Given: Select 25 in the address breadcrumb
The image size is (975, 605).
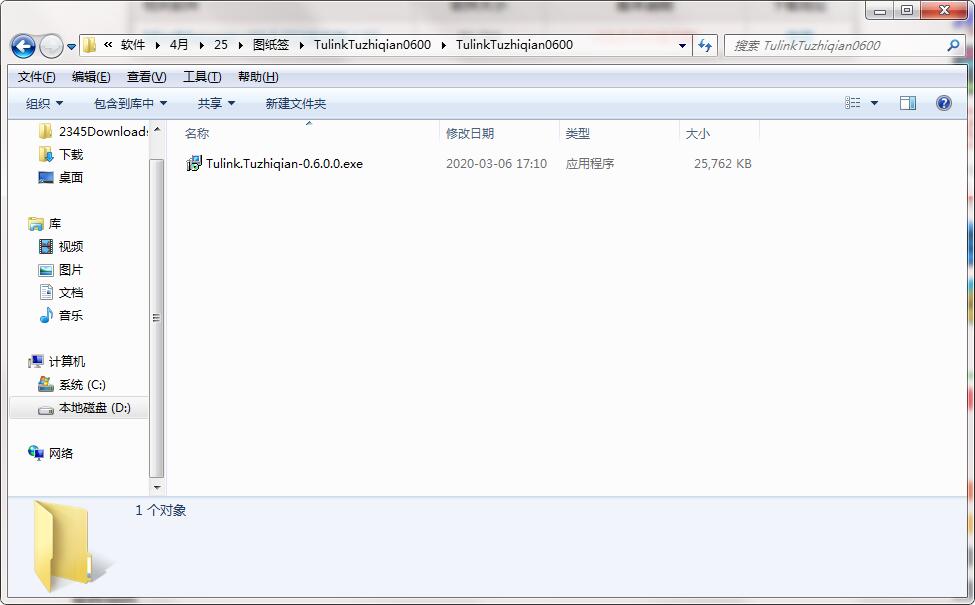Looking at the screenshot, I should 221,45.
